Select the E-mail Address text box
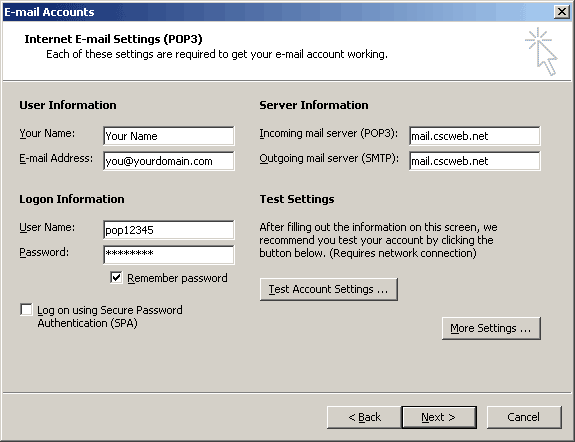 (169, 161)
